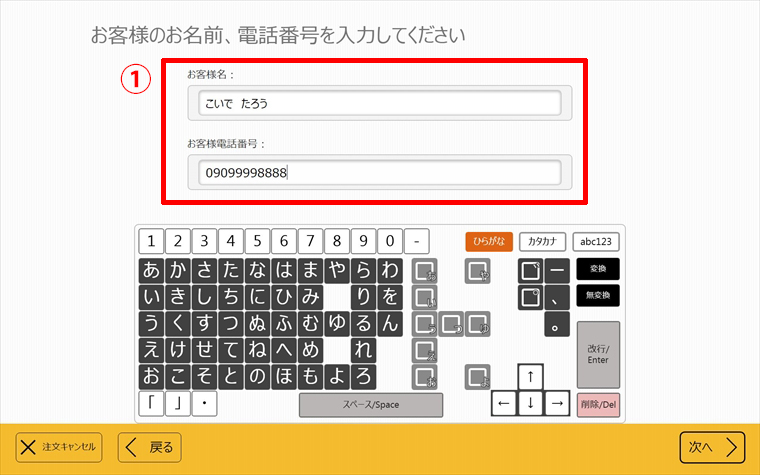The height and width of the screenshot is (475, 760).
Task: Tap the small や key
Action: click(x=477, y=271)
